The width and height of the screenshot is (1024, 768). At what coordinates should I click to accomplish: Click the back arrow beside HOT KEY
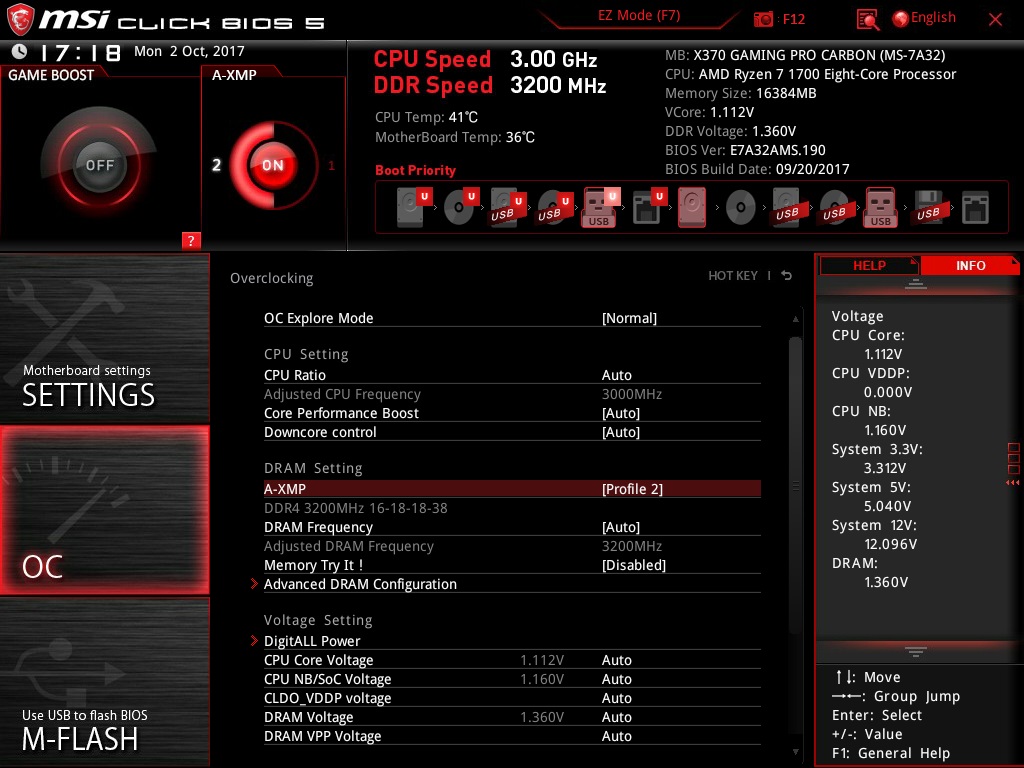tap(787, 276)
